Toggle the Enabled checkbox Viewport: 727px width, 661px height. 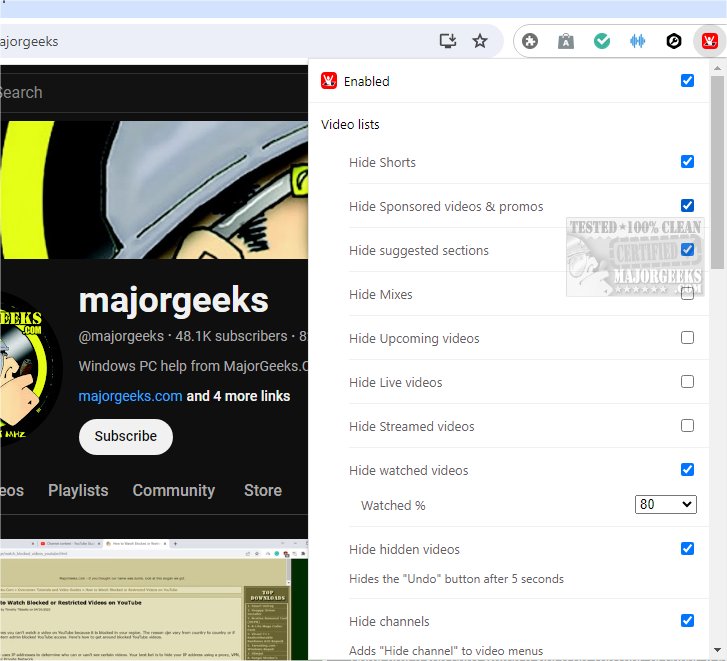(687, 81)
